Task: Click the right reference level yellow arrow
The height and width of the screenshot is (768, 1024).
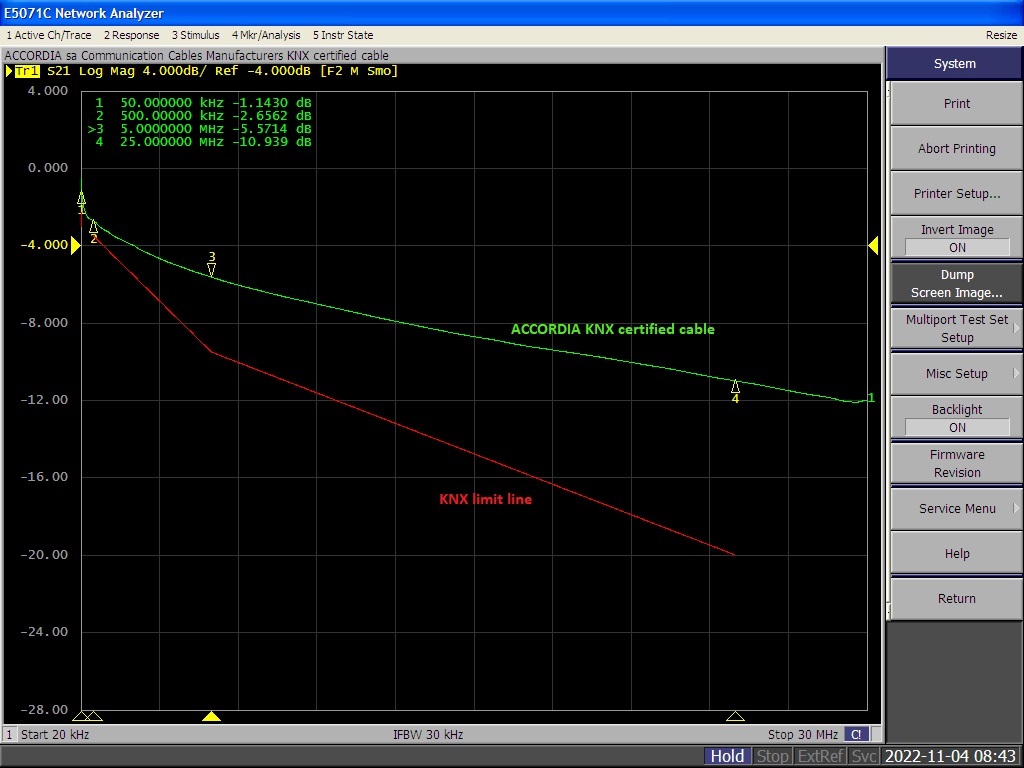Action: 873,246
